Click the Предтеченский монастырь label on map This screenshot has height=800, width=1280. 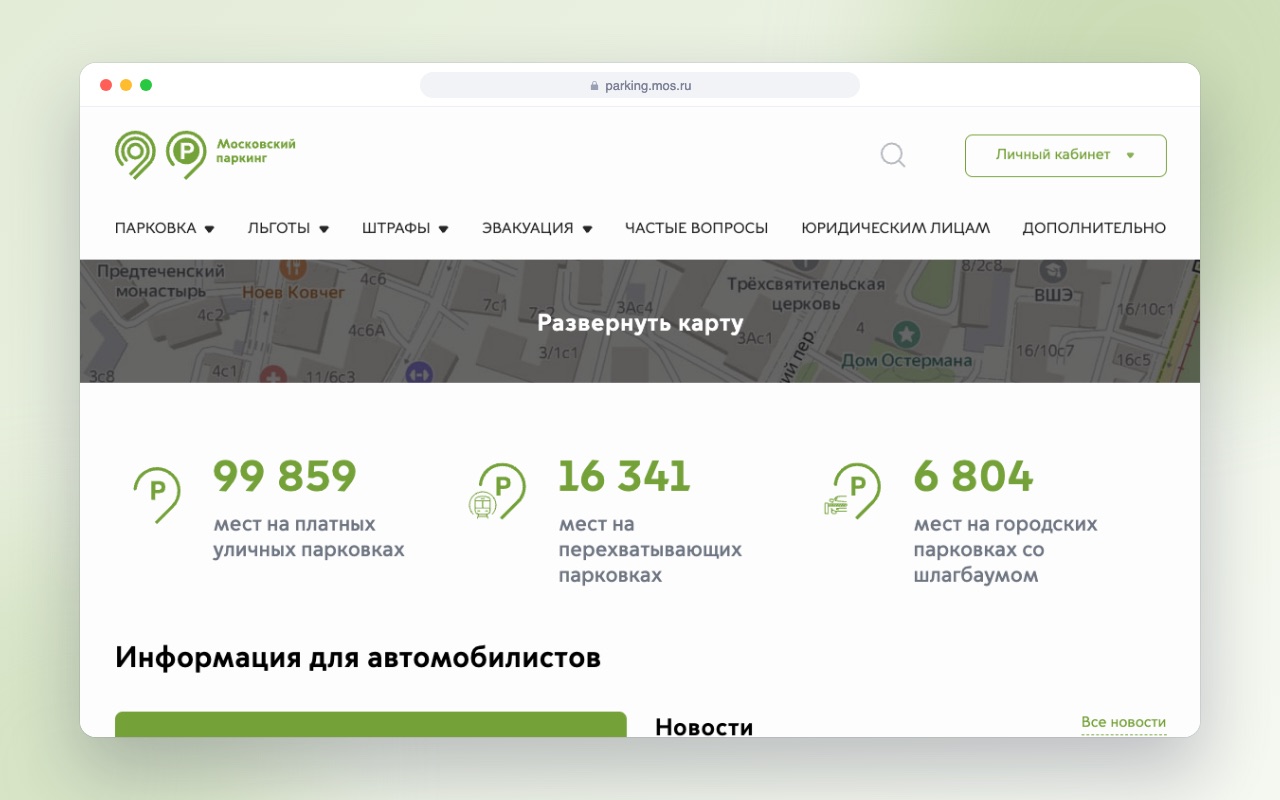pos(161,281)
